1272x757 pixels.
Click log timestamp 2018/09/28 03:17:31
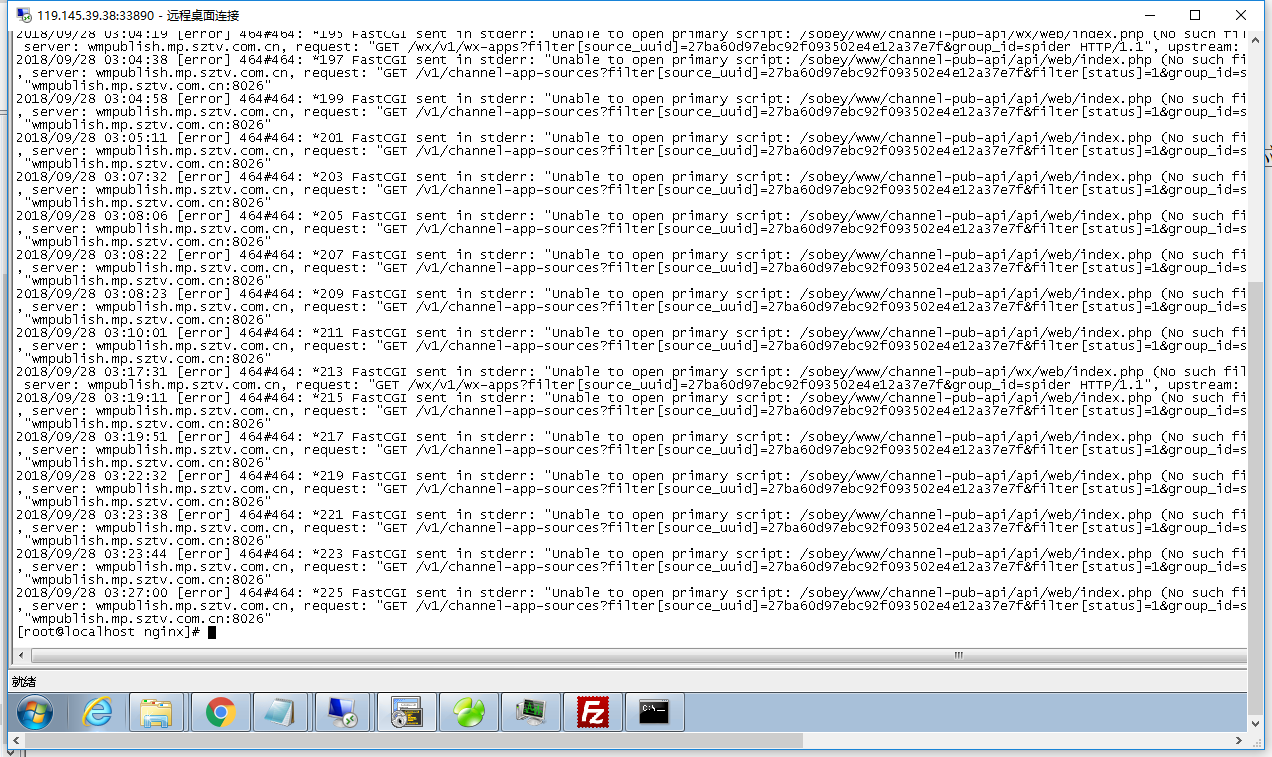coord(91,372)
